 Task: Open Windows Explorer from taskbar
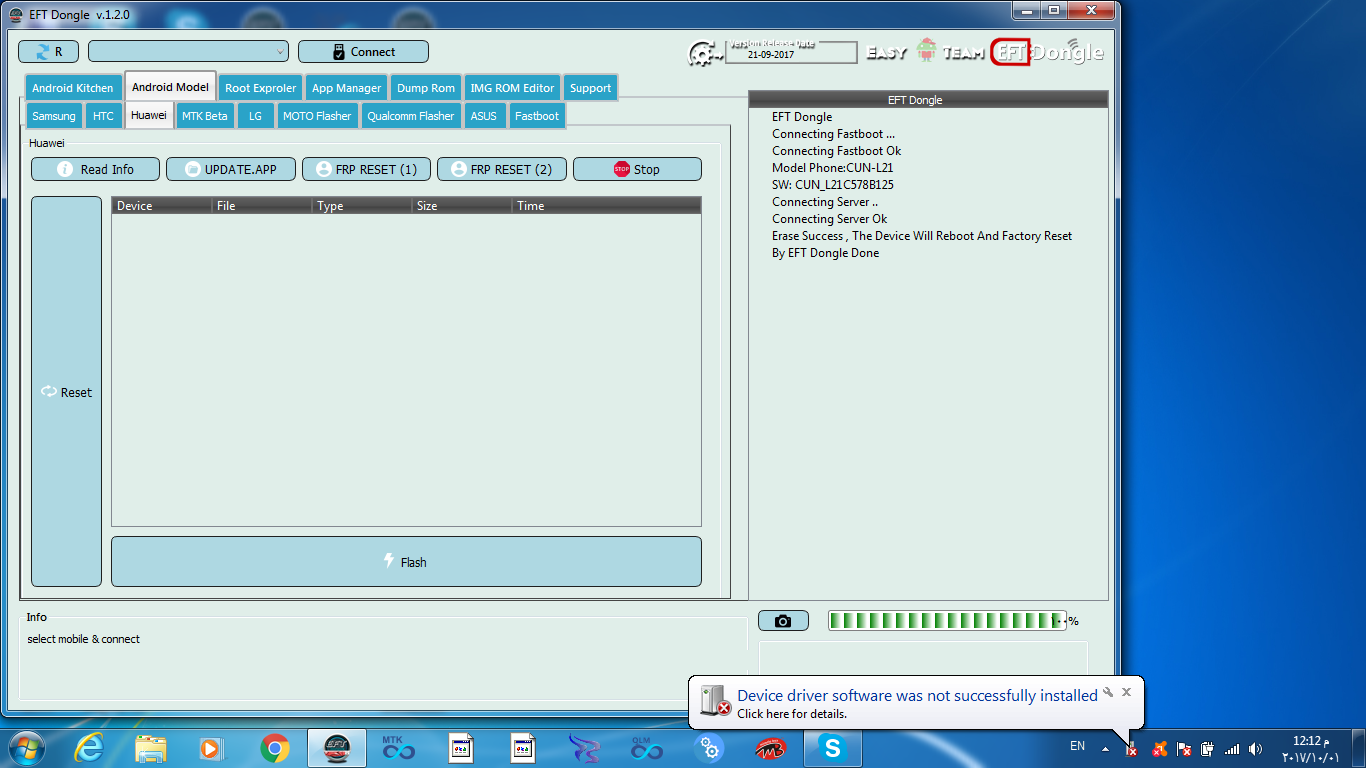coord(151,747)
